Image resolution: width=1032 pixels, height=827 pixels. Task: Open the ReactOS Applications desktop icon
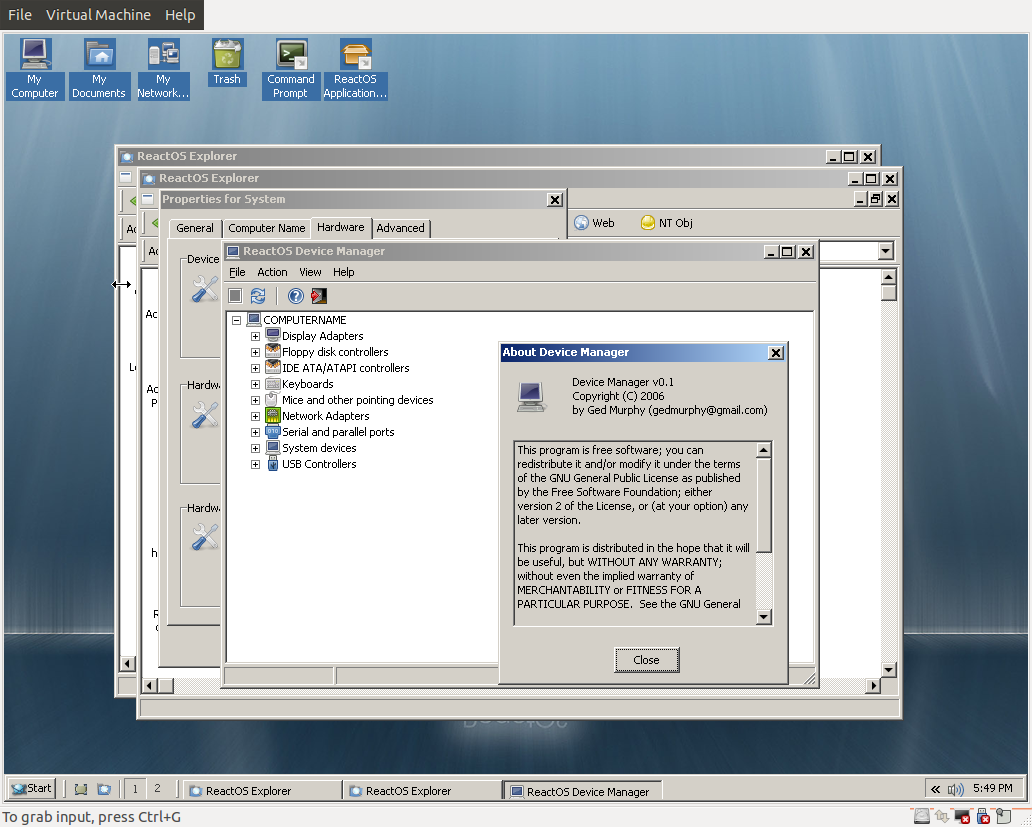355,55
